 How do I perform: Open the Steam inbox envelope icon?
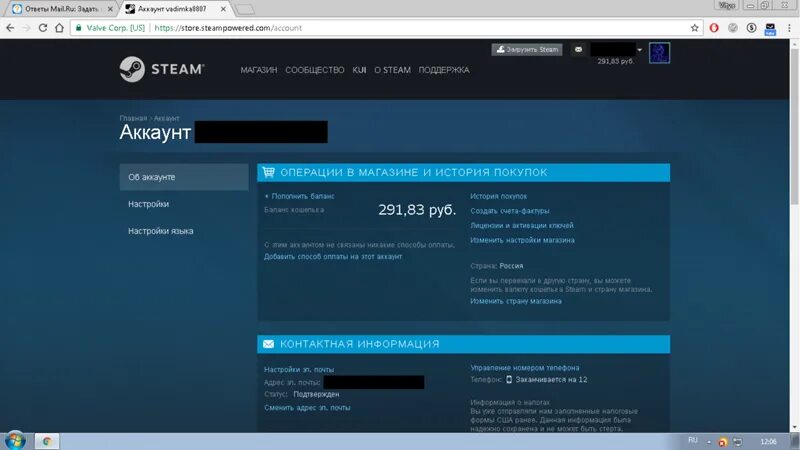click(578, 49)
